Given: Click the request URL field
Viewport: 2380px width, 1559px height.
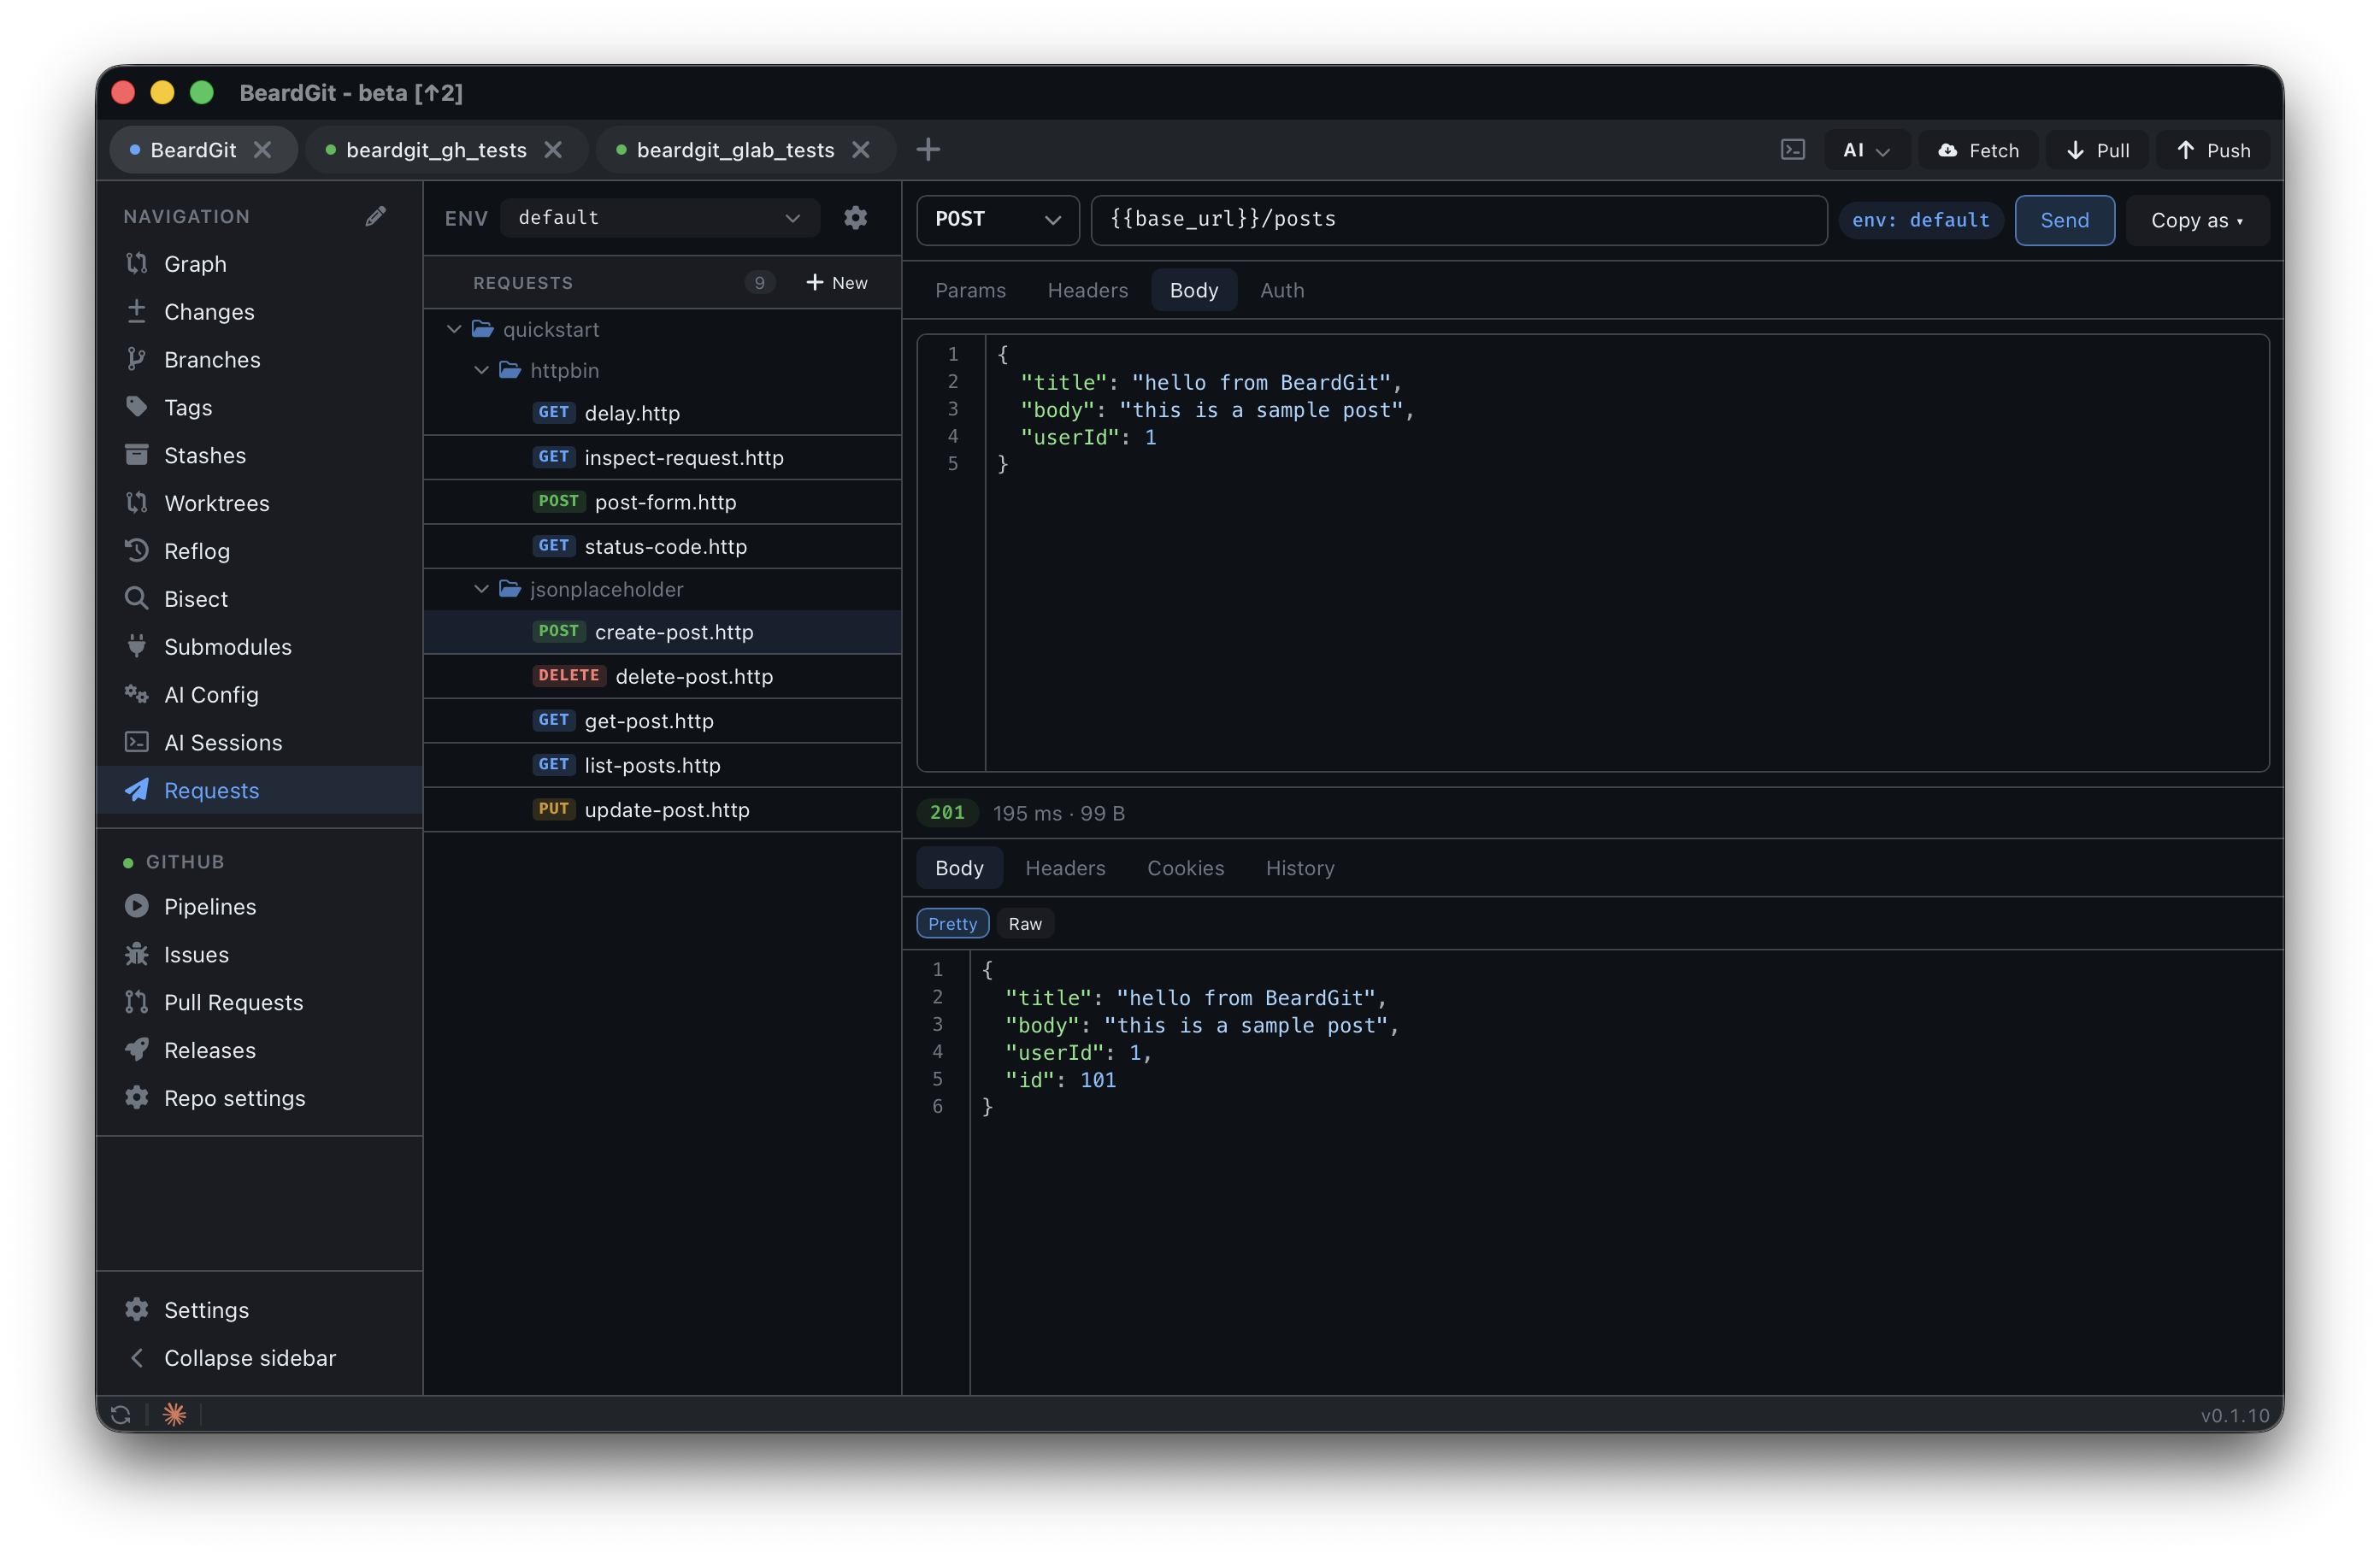Looking at the screenshot, I should tap(1459, 220).
